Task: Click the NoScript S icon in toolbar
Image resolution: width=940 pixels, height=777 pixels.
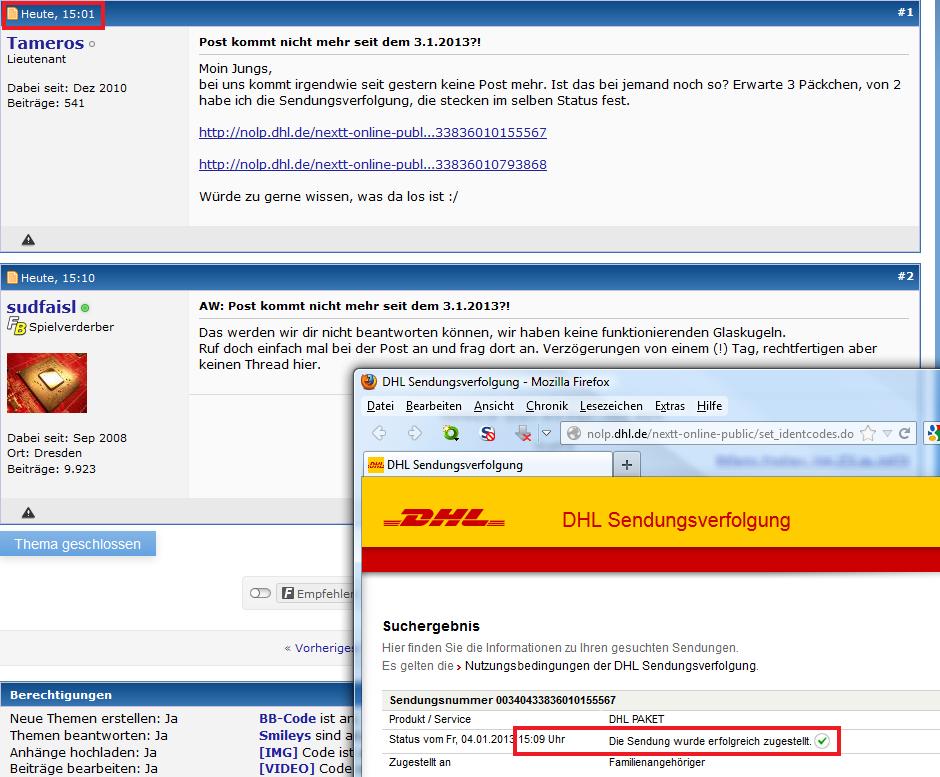Action: point(487,433)
